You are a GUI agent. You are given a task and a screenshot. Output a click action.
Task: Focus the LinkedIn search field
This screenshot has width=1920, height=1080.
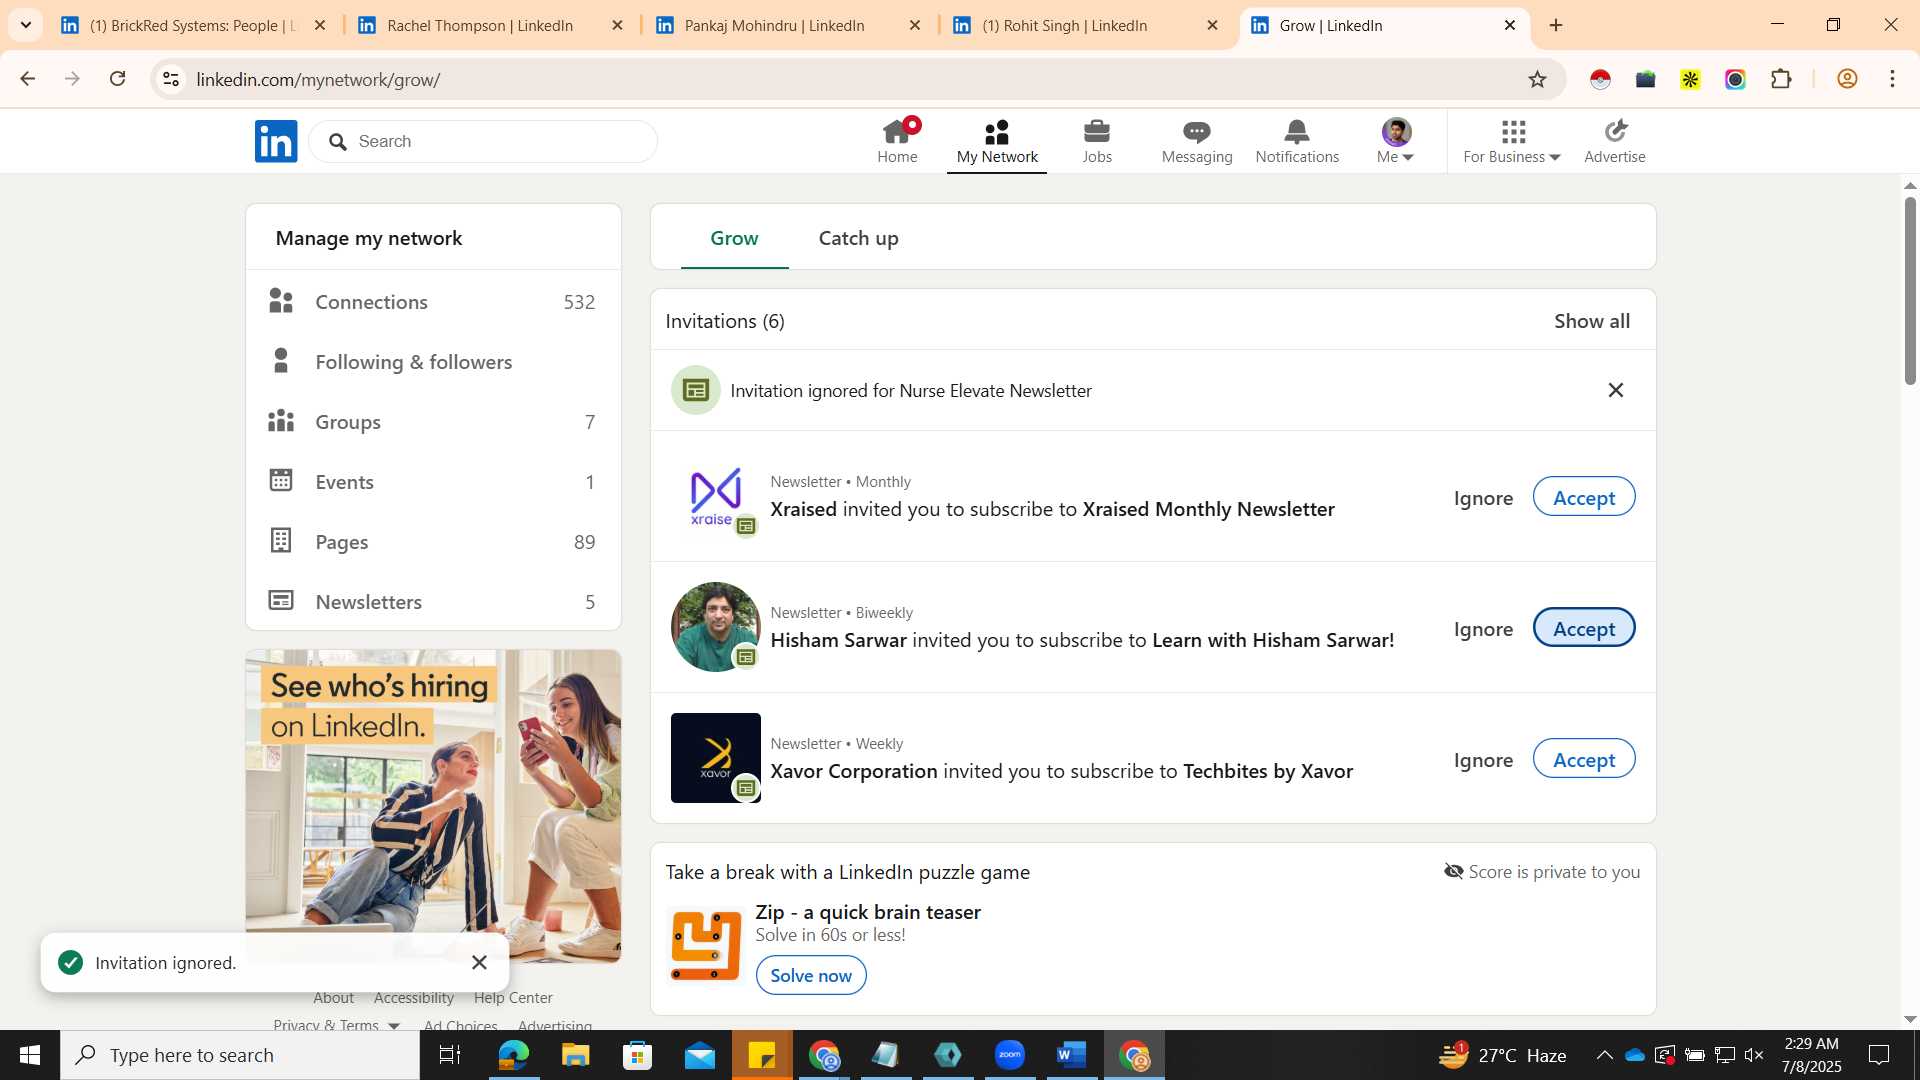click(x=483, y=141)
